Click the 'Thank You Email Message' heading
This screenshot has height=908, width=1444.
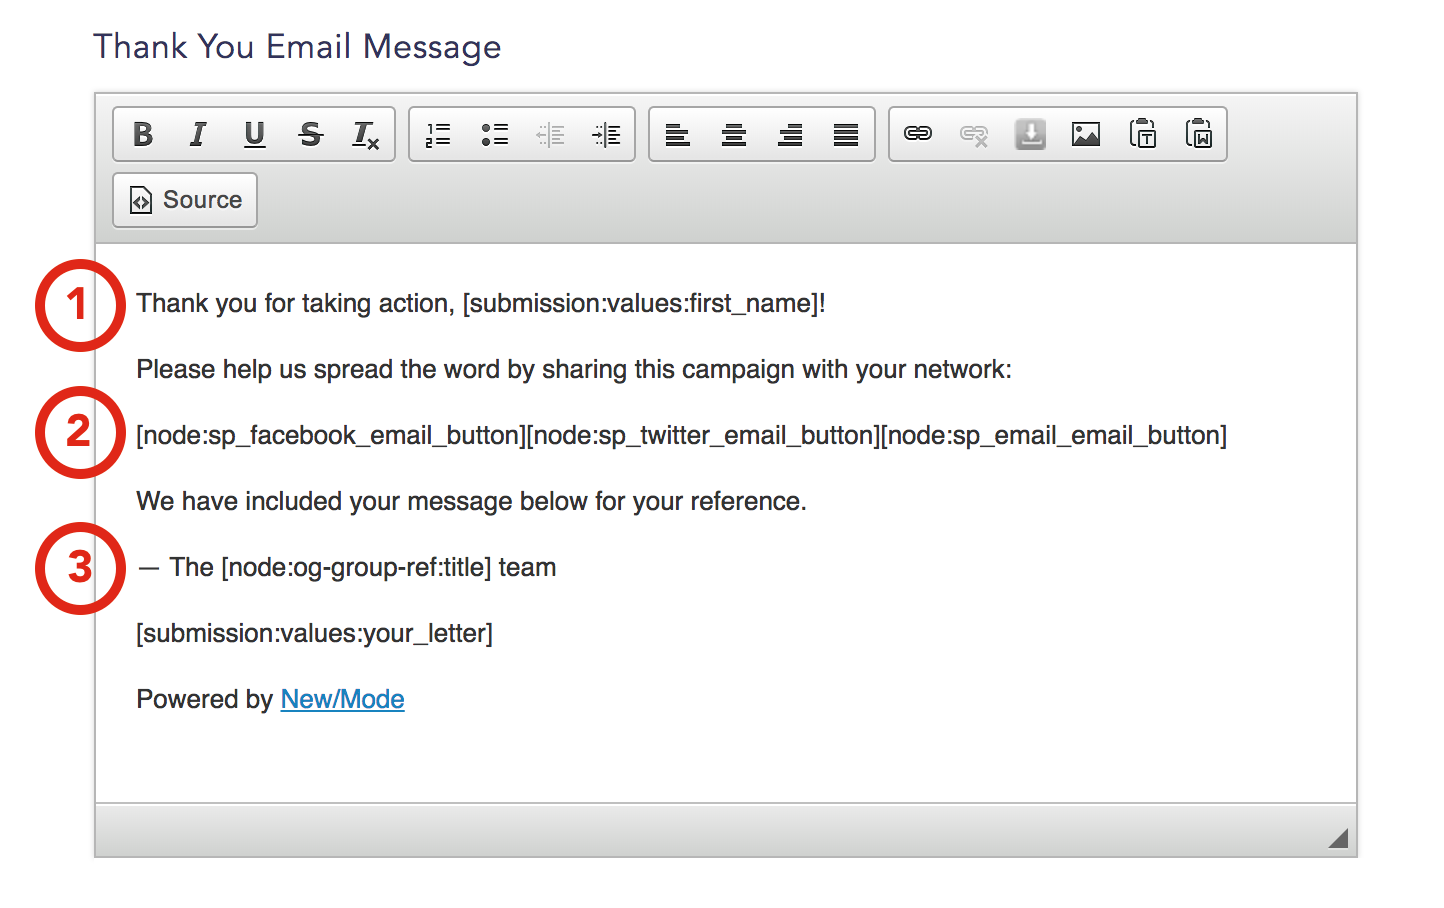(297, 47)
